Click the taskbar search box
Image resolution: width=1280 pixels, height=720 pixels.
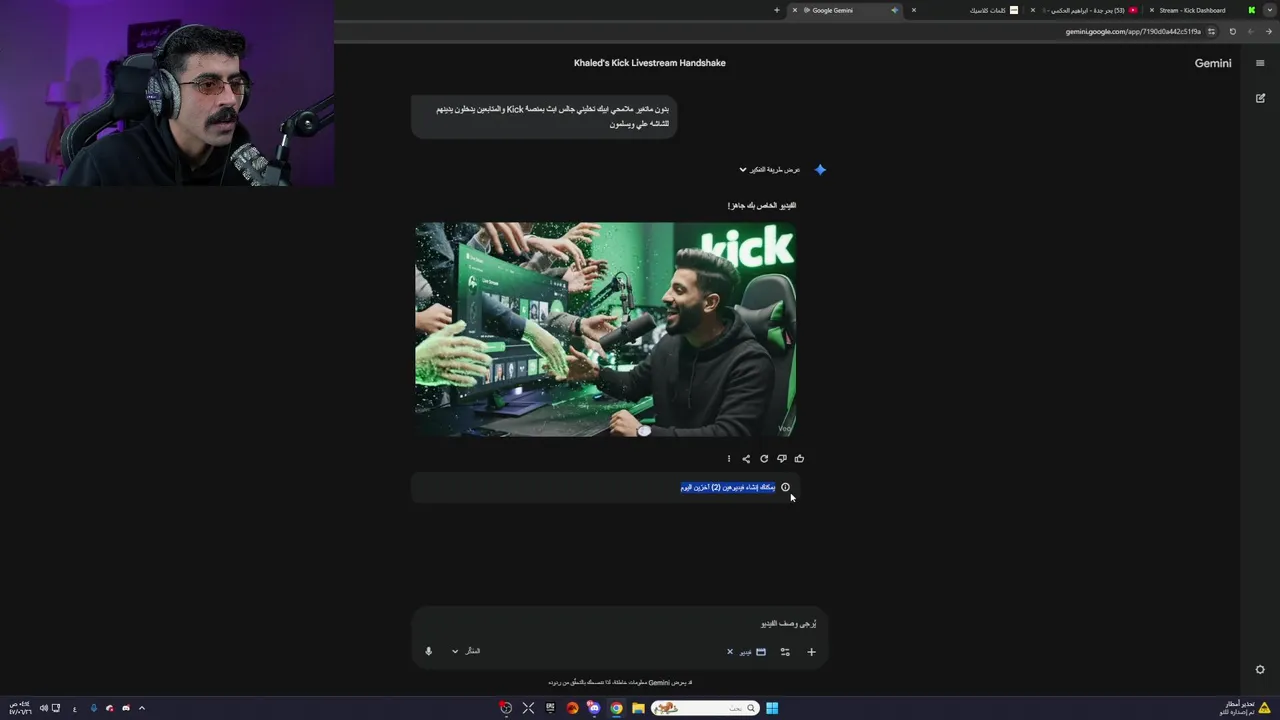pyautogui.click(x=706, y=708)
